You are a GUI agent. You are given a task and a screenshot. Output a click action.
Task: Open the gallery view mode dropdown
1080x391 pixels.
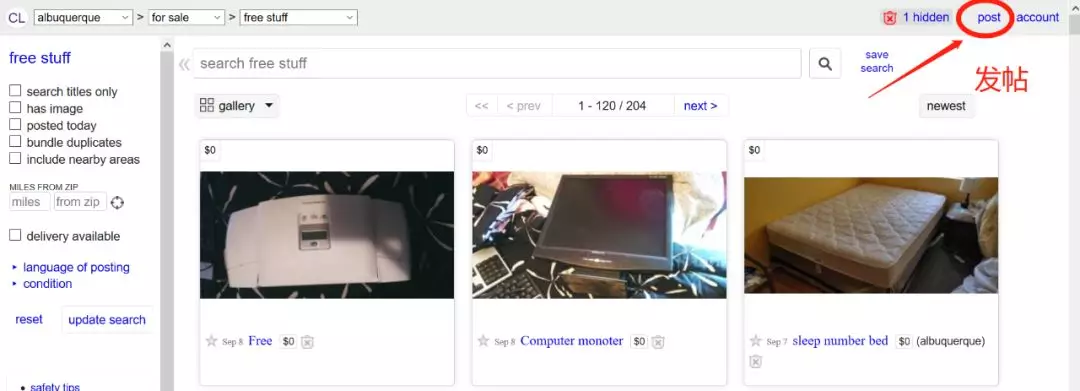tap(237, 106)
